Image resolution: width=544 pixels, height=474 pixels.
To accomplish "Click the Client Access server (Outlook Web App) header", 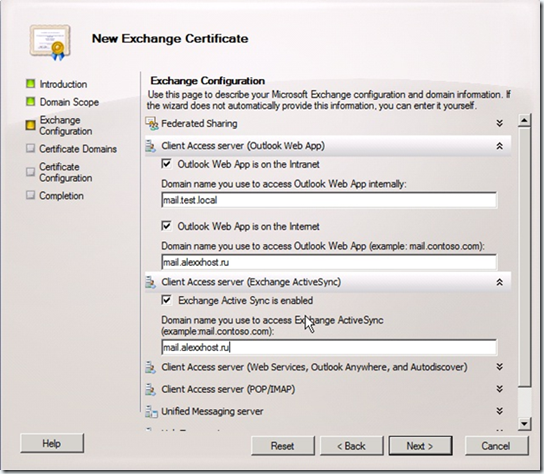I will point(243,146).
